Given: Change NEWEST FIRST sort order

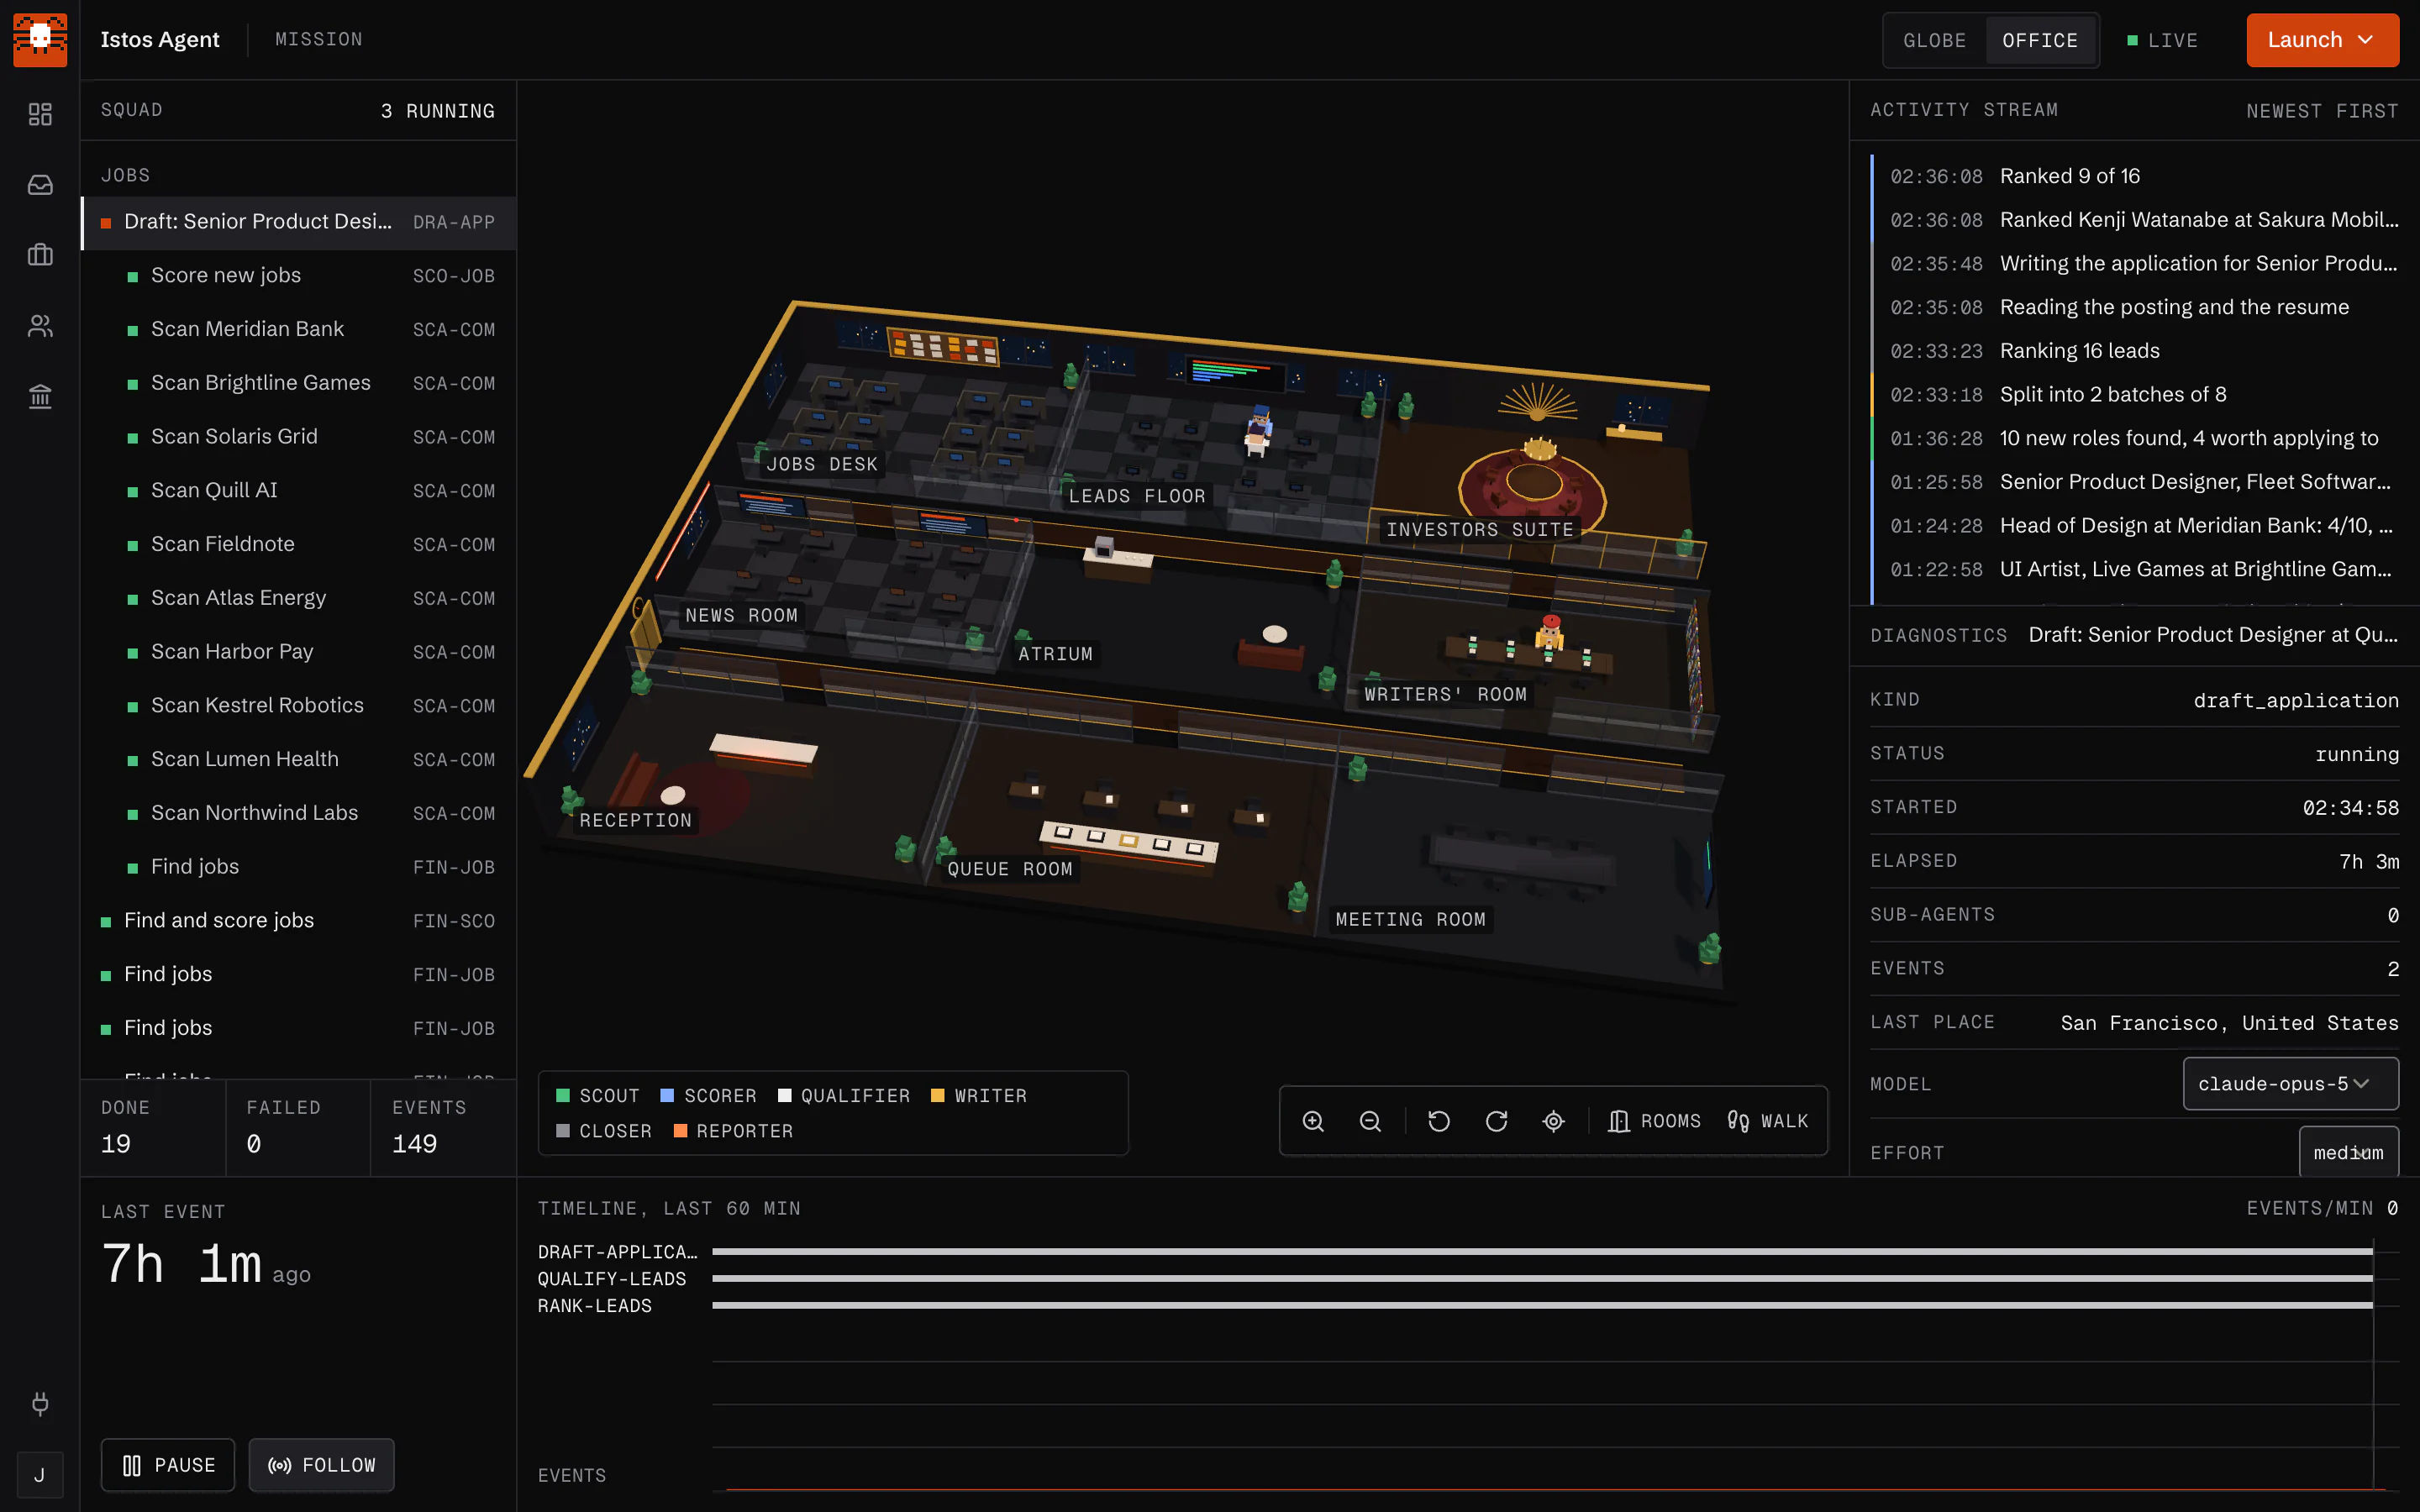Looking at the screenshot, I should pyautogui.click(x=2322, y=111).
